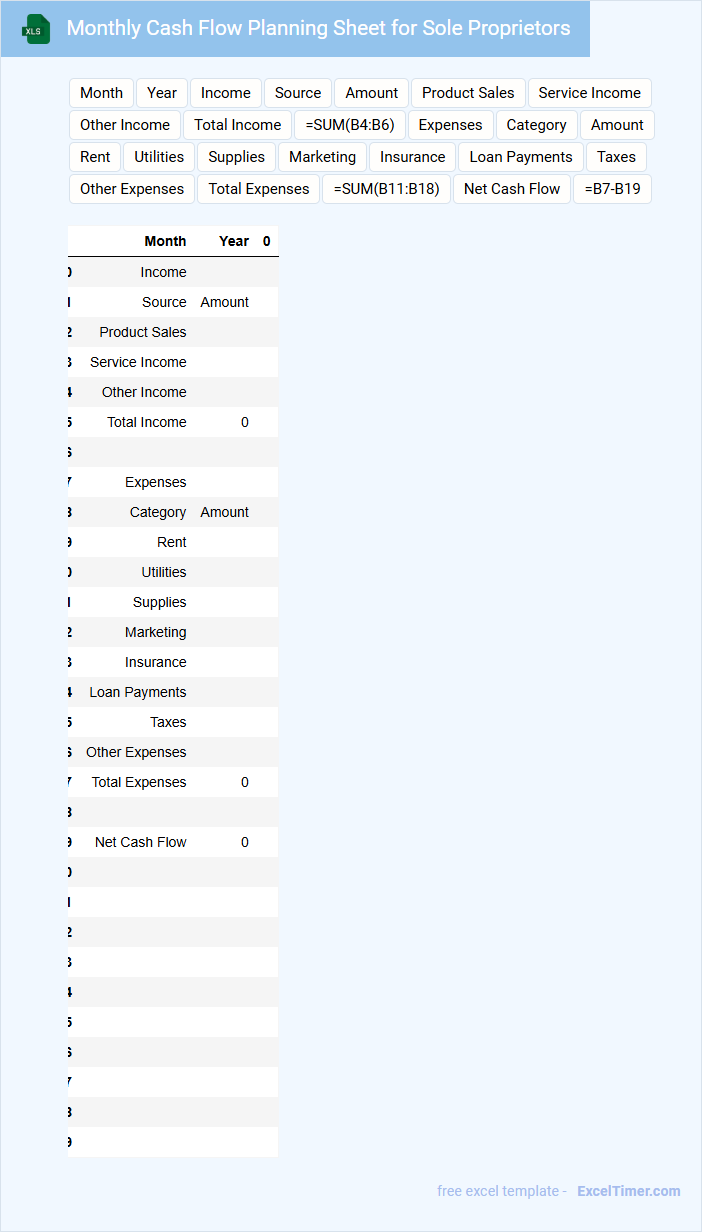The height and width of the screenshot is (1232, 702).
Task: Select the Net Cash Flow tag
Action: (512, 189)
